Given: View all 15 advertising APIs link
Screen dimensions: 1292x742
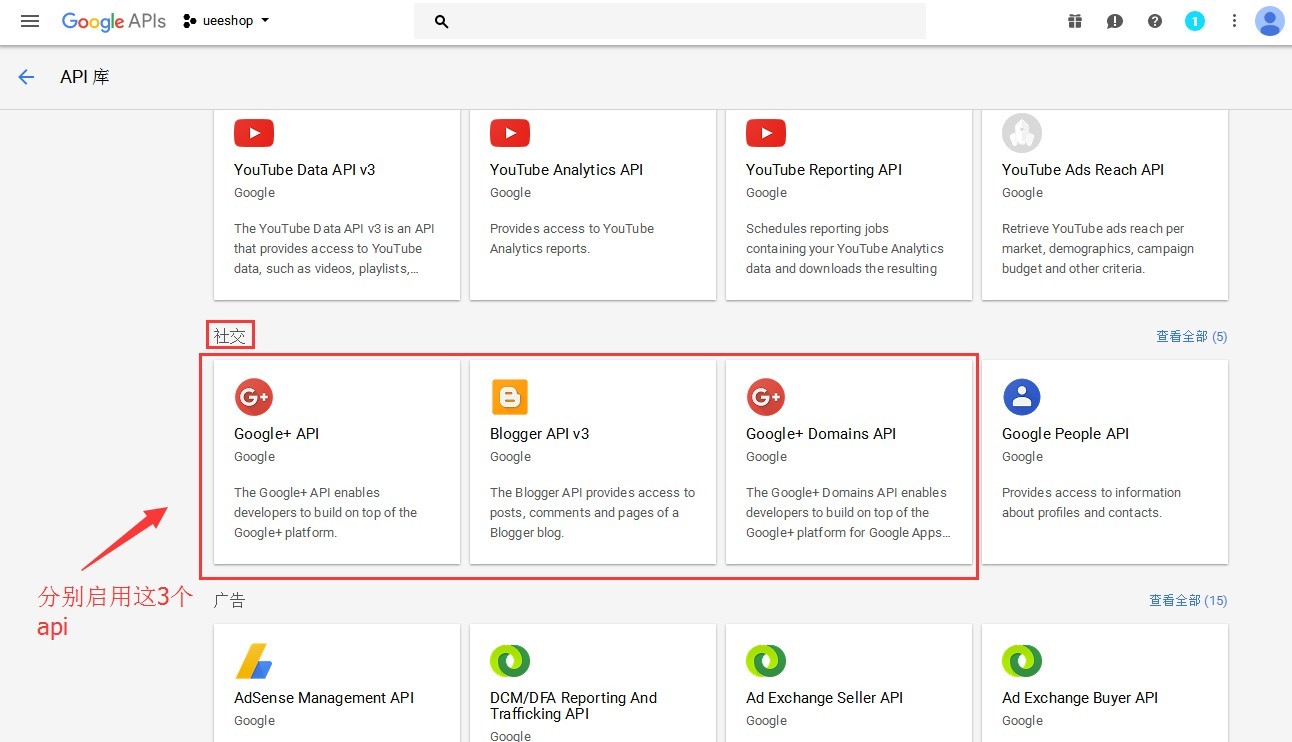Looking at the screenshot, I should tap(1188, 601).
